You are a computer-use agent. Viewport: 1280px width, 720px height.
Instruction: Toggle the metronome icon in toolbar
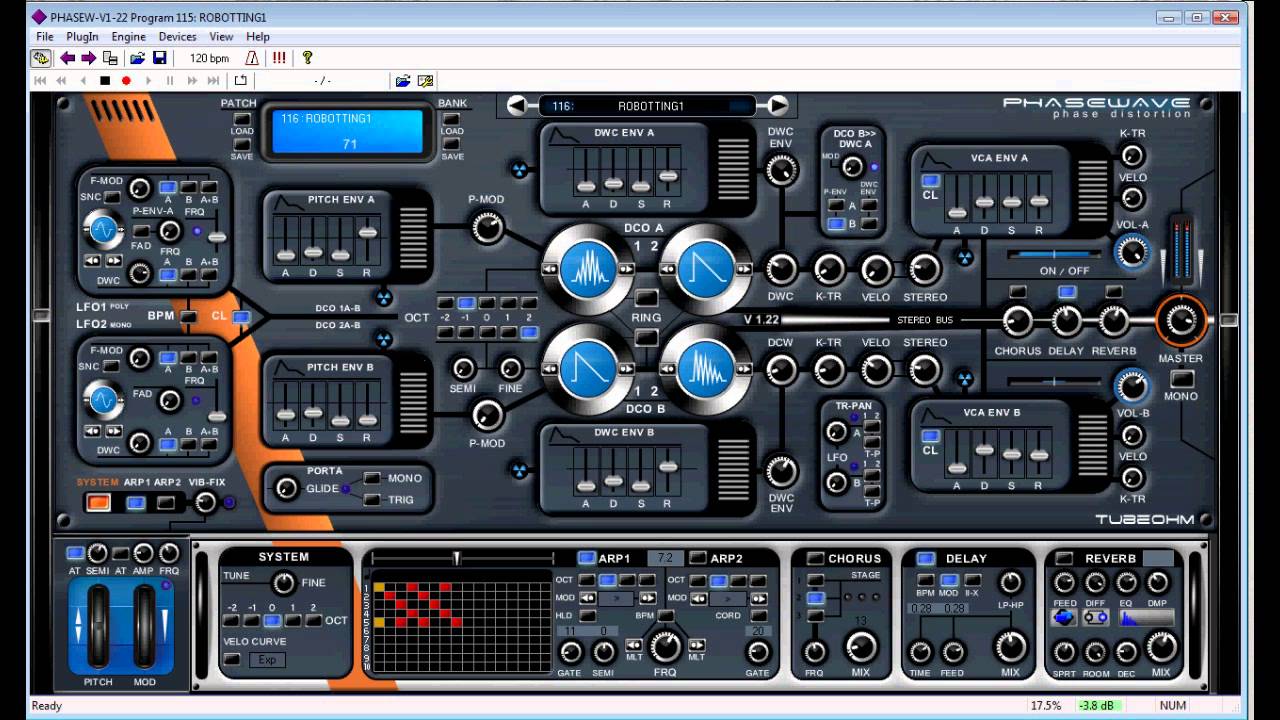[252, 58]
